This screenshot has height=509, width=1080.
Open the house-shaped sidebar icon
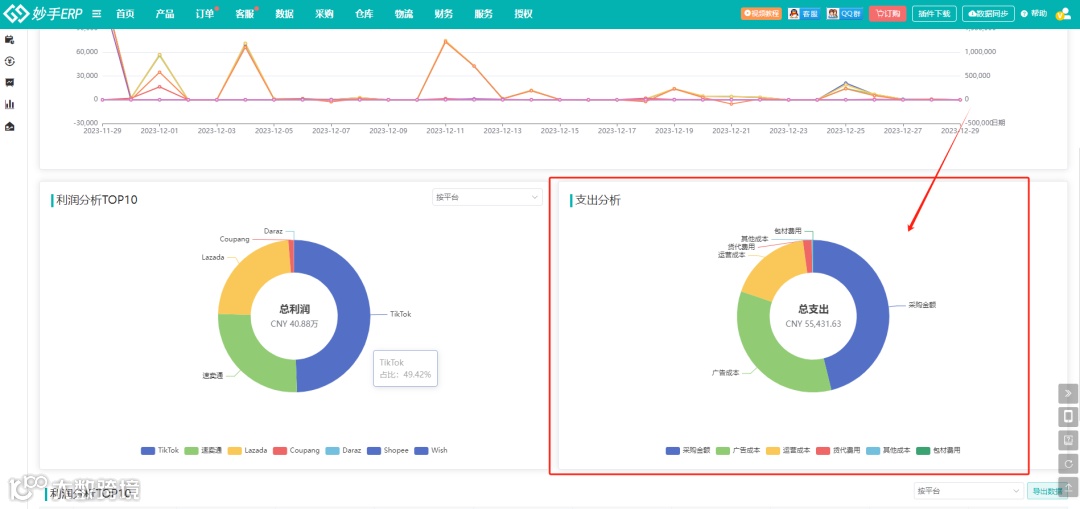10,127
